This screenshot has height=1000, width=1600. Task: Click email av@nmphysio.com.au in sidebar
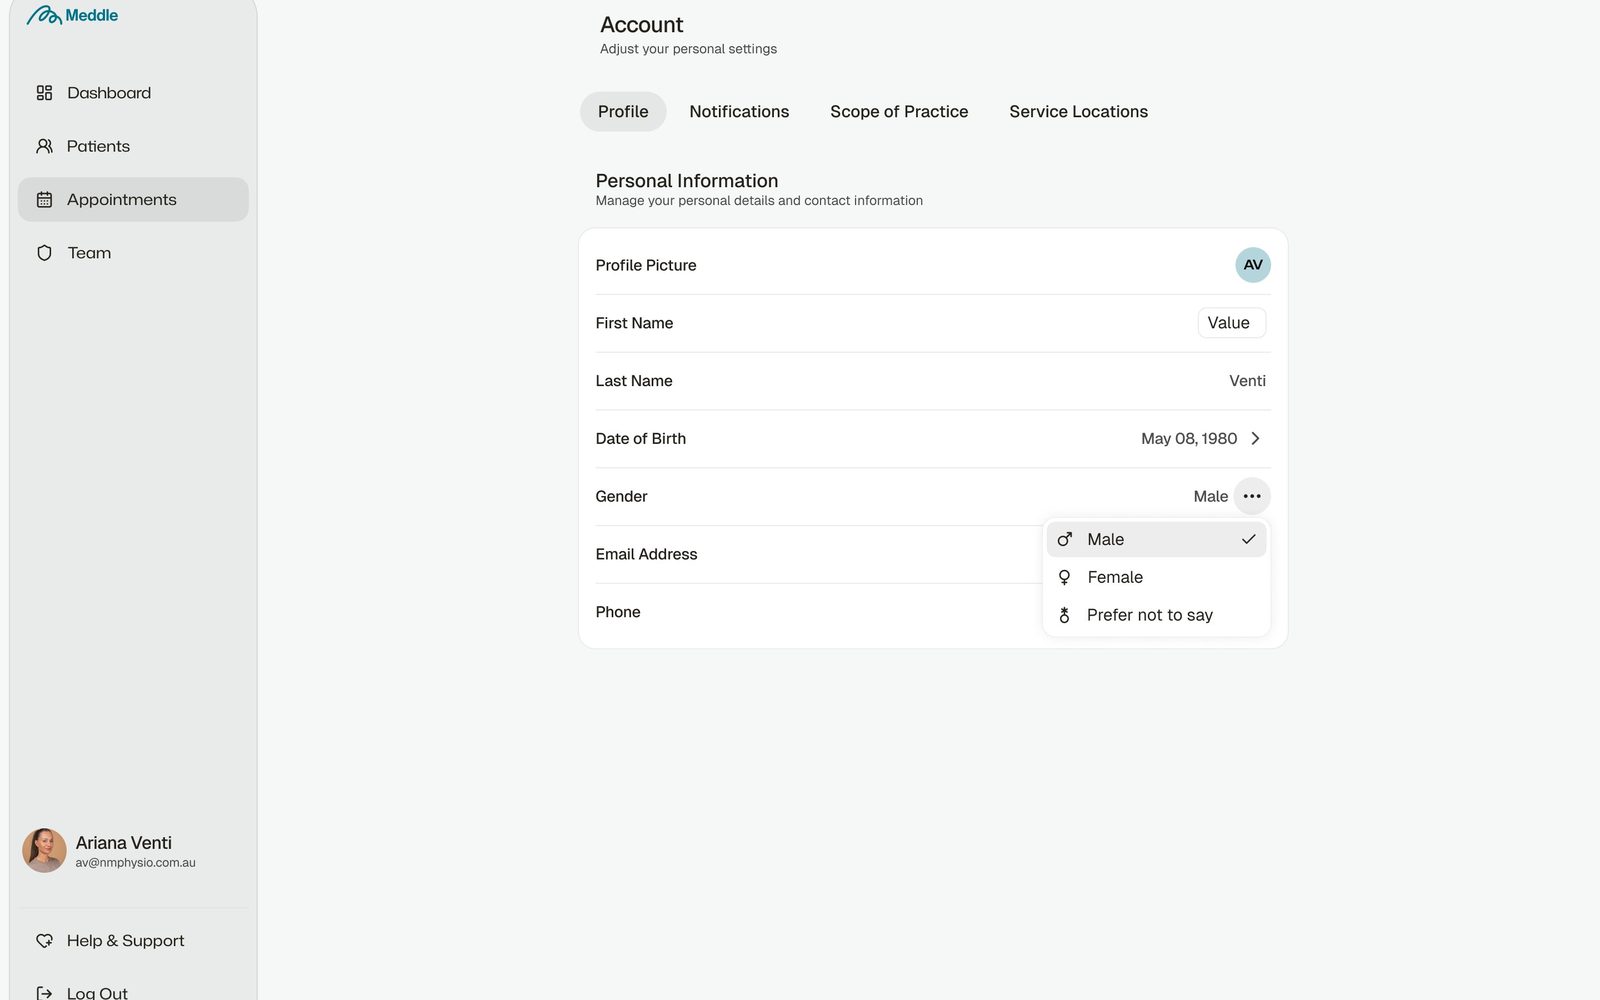pos(136,863)
